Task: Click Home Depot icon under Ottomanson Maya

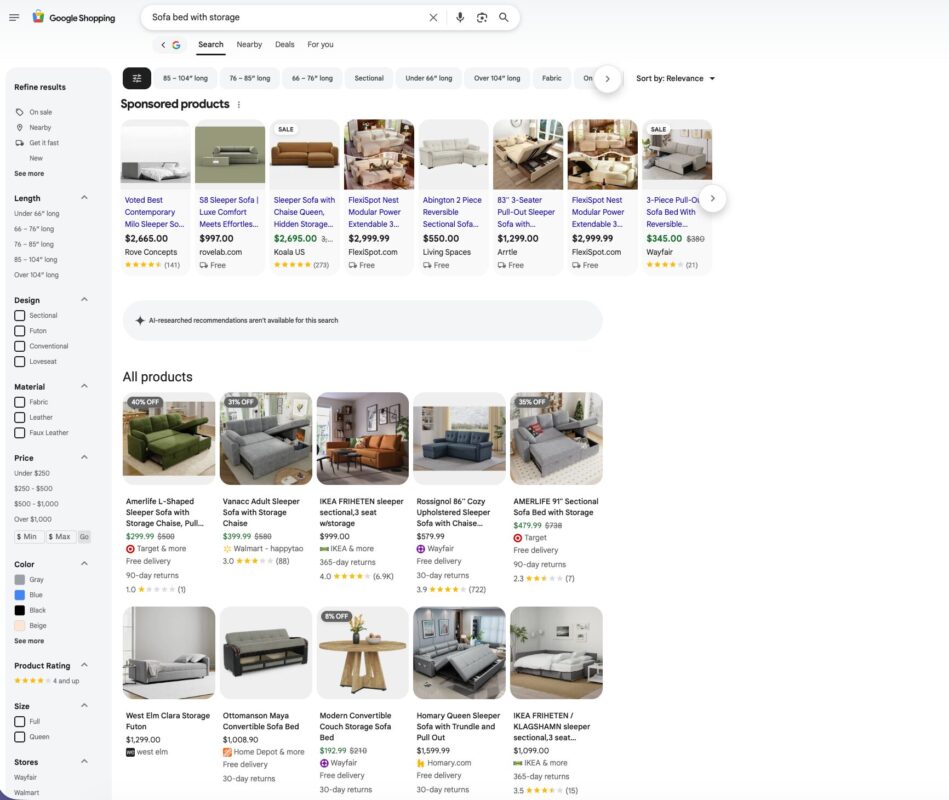Action: tap(227, 752)
